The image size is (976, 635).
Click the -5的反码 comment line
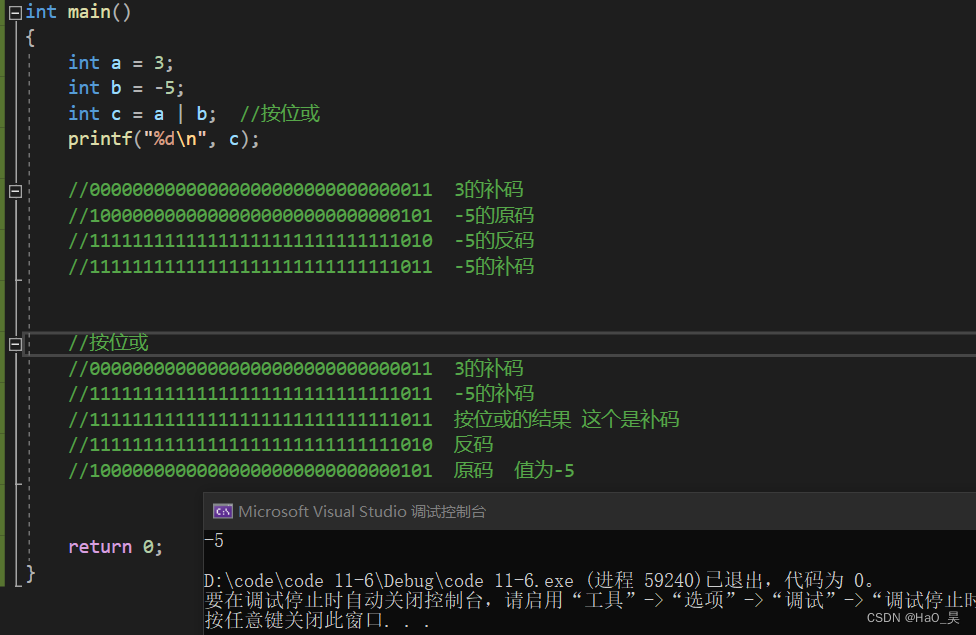tap(301, 241)
